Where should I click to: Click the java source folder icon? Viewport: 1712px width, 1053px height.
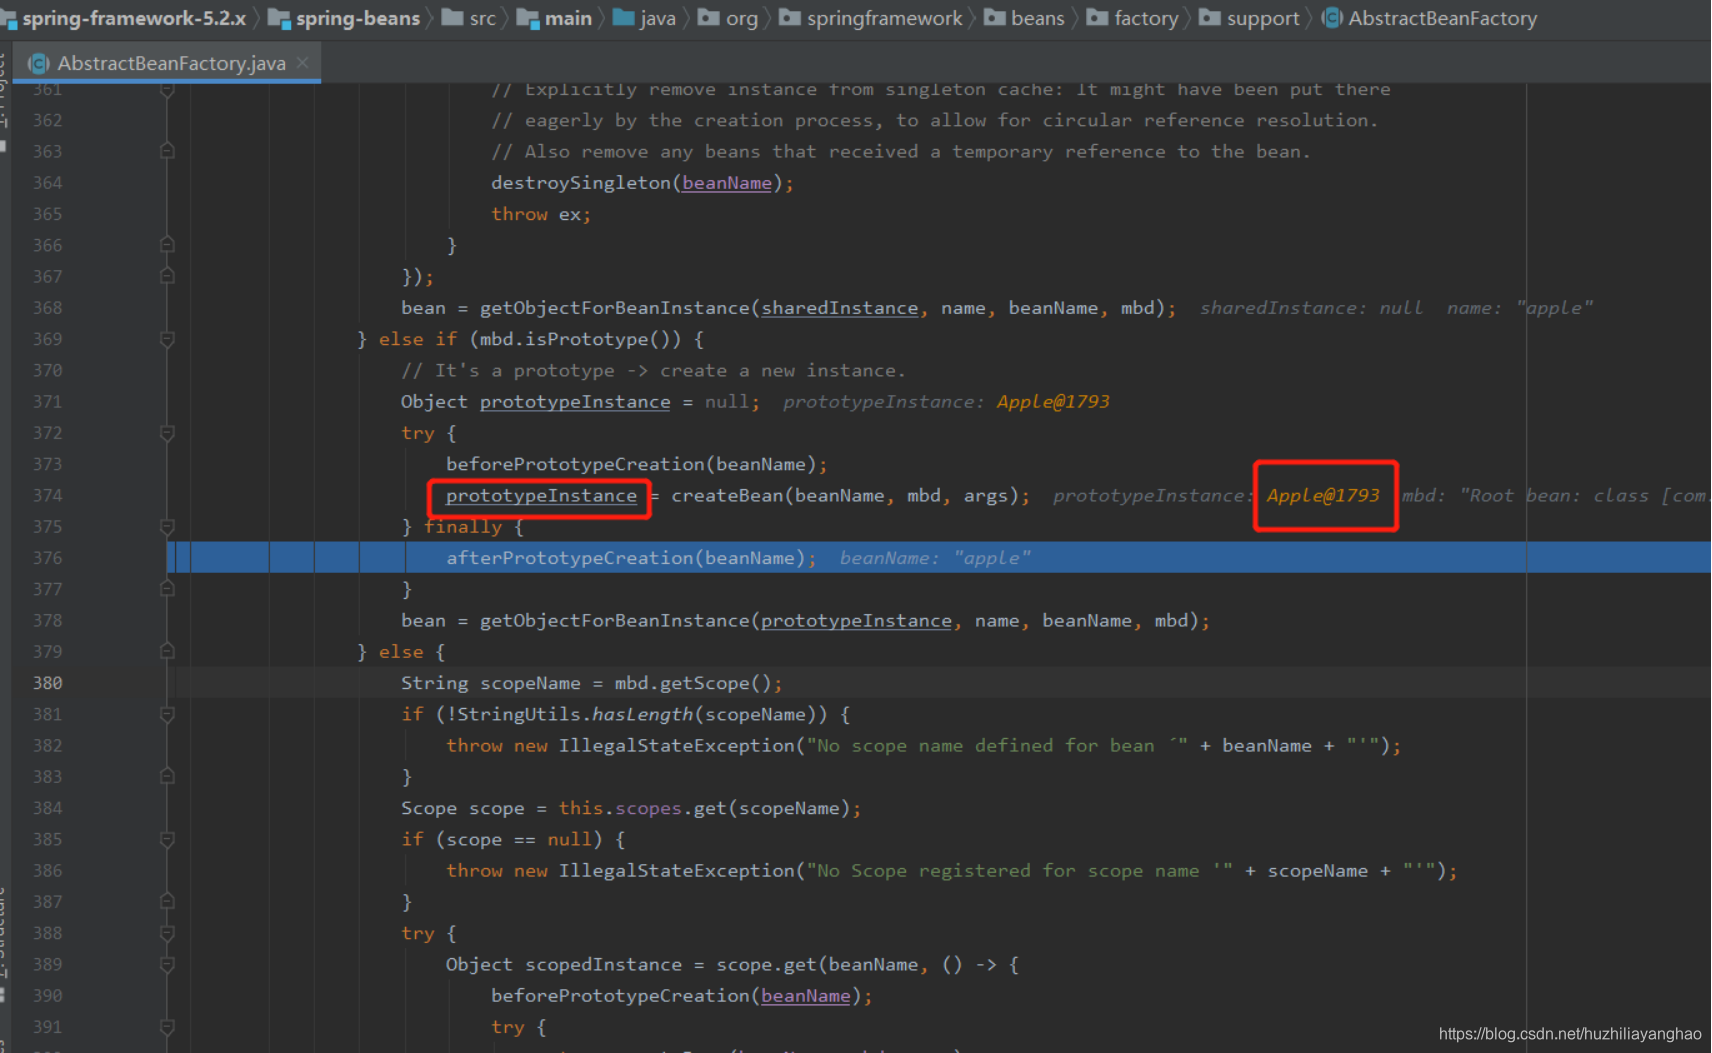click(623, 18)
